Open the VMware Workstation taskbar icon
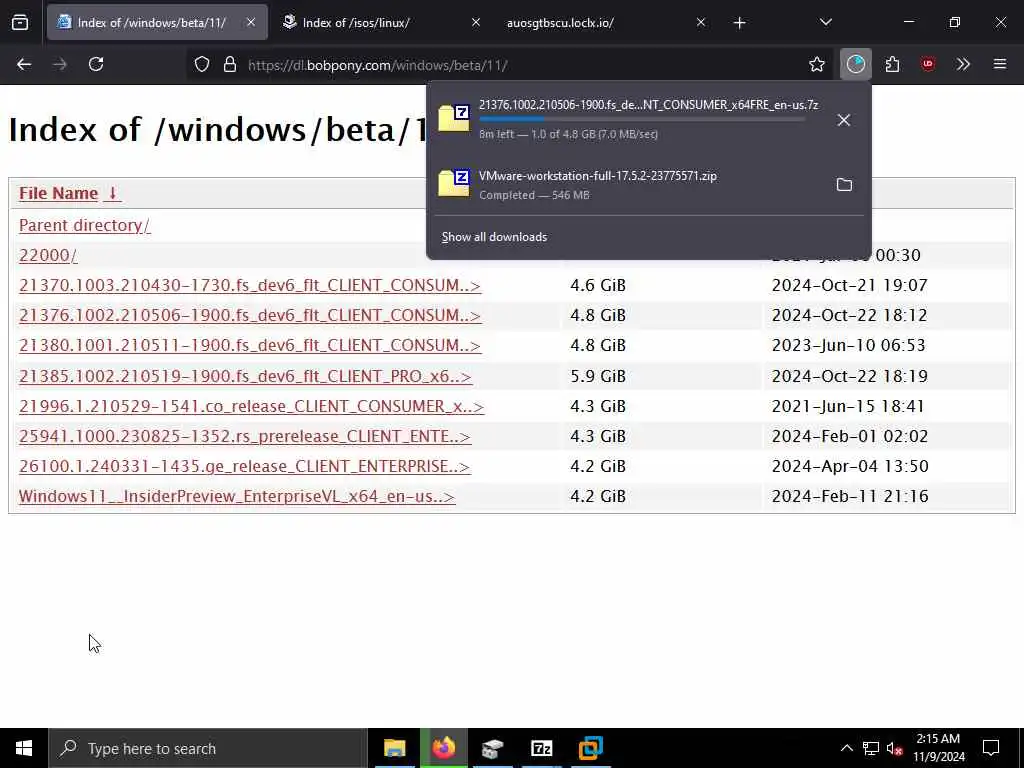This screenshot has width=1024, height=768. (590, 748)
